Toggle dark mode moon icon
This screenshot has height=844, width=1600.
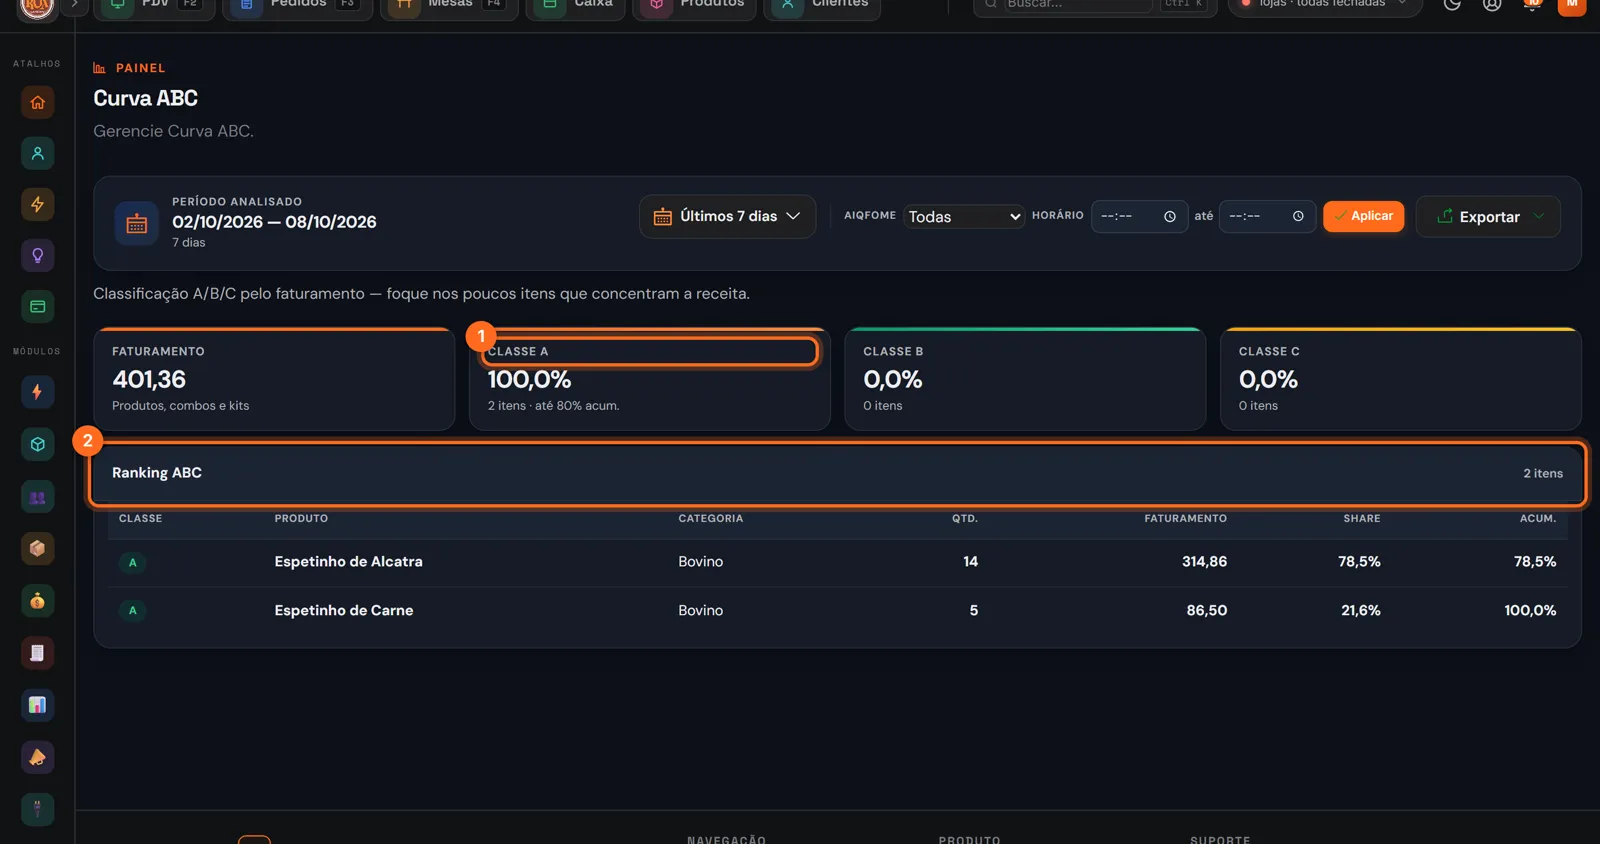click(1452, 4)
